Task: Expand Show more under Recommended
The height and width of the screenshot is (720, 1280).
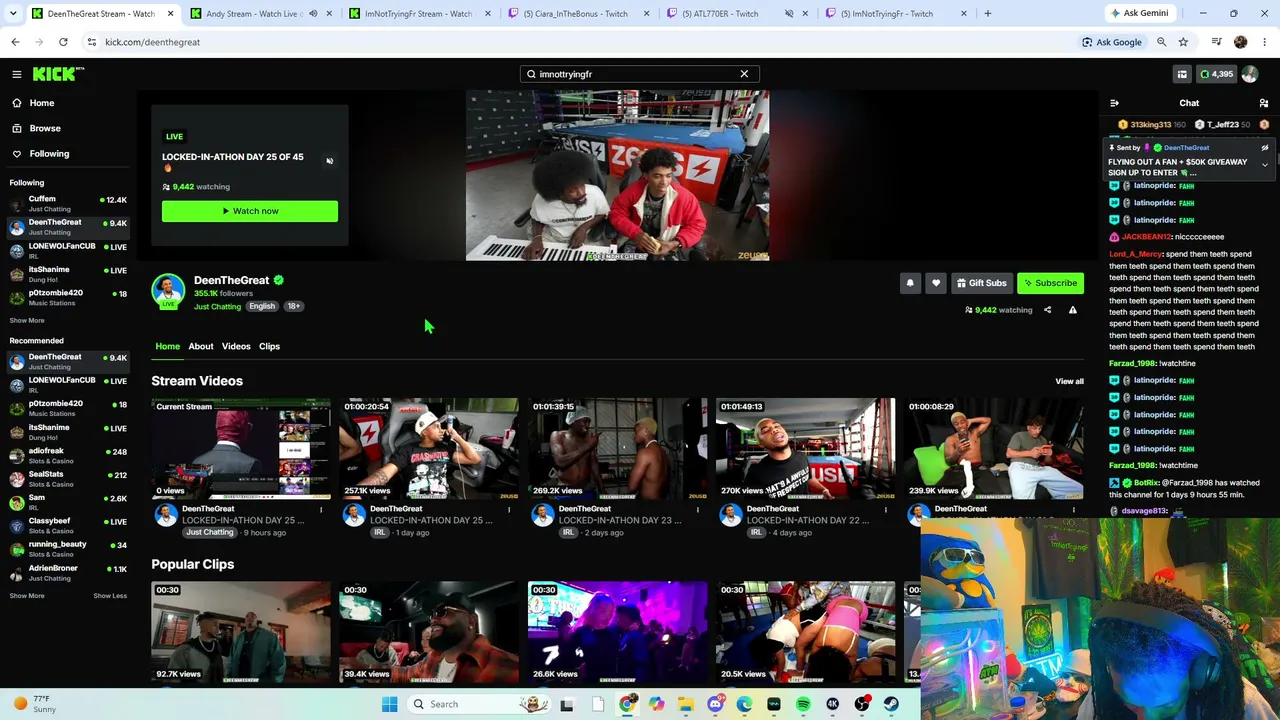Action: [x=27, y=596]
